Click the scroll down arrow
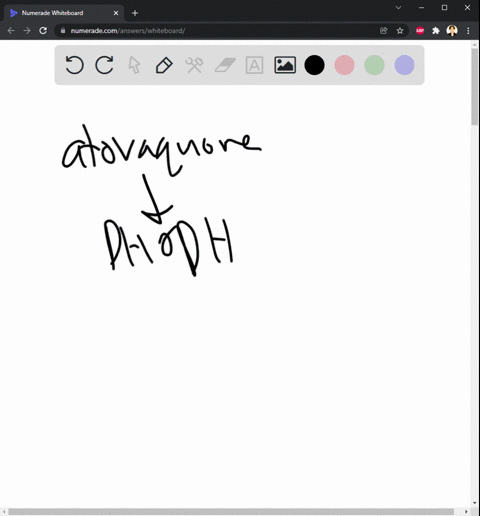 tap(474, 503)
